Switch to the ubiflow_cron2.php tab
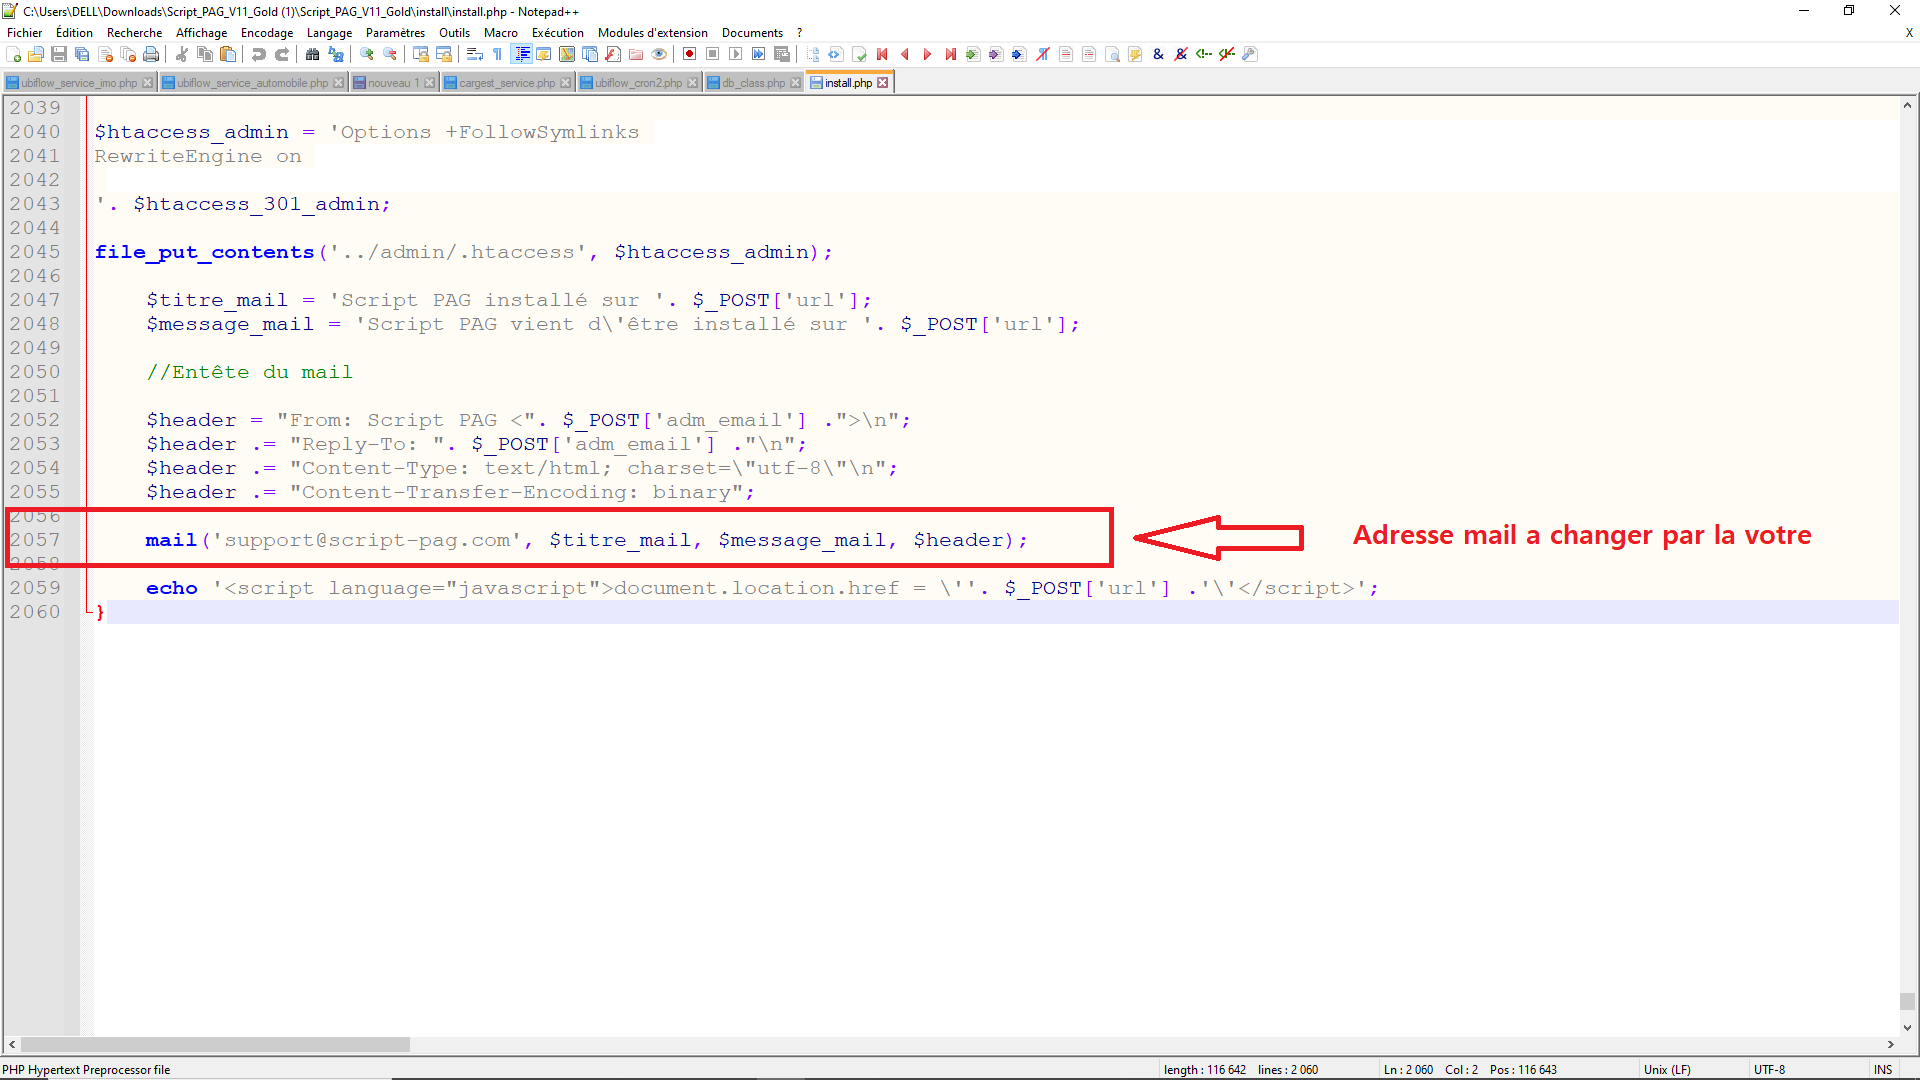 [x=638, y=83]
